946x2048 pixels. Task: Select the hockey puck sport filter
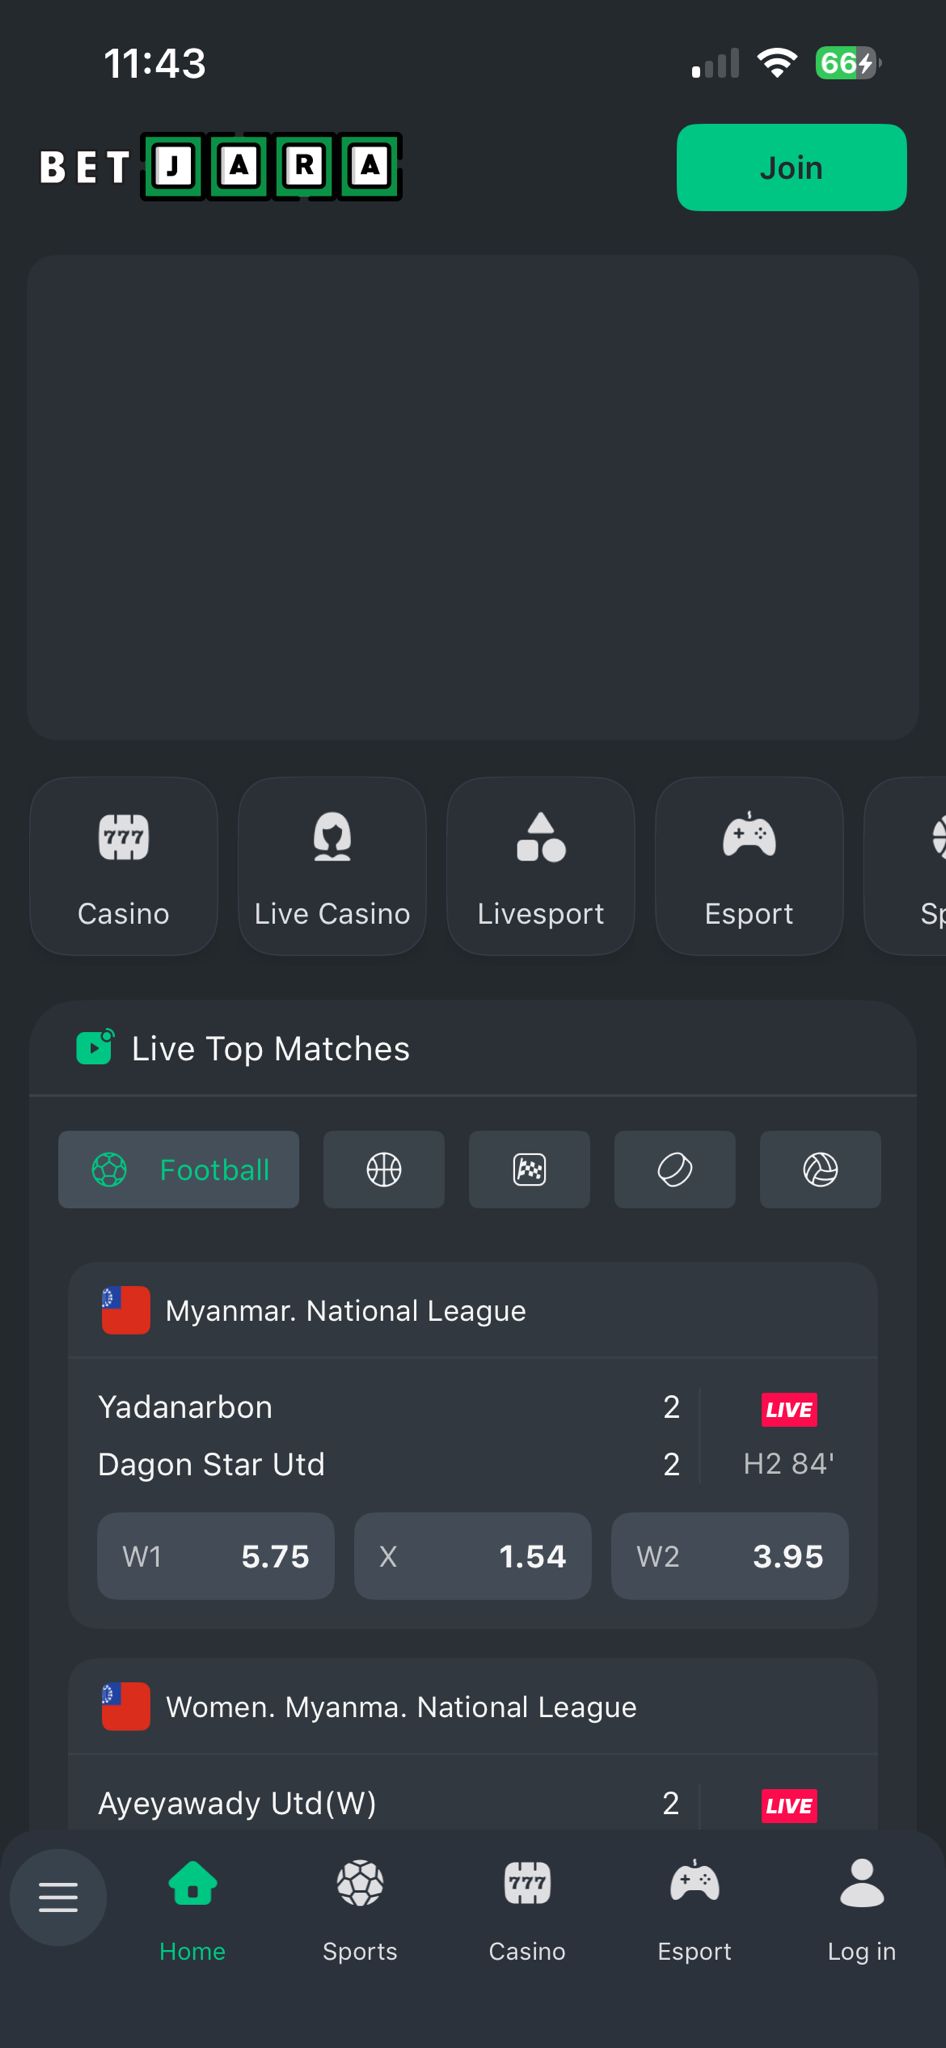tap(674, 1169)
